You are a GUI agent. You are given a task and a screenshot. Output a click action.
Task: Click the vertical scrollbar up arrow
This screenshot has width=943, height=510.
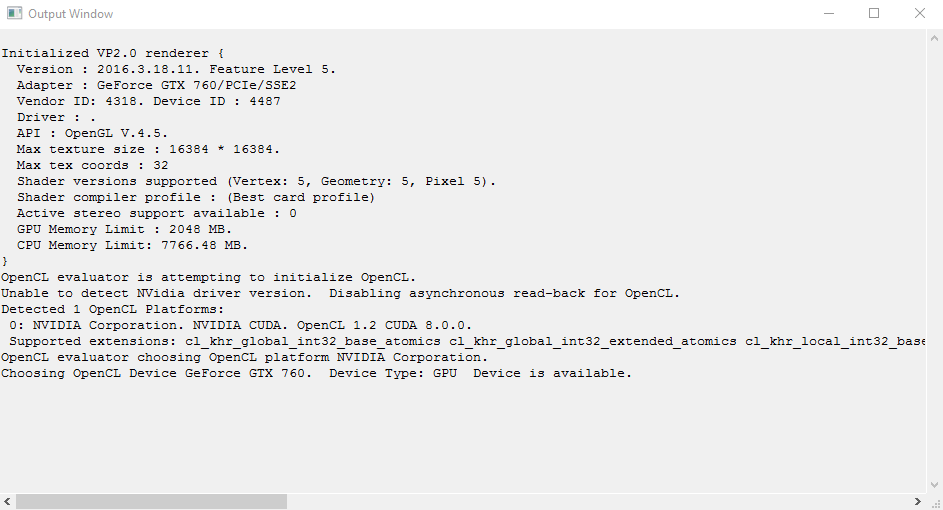click(x=934, y=38)
